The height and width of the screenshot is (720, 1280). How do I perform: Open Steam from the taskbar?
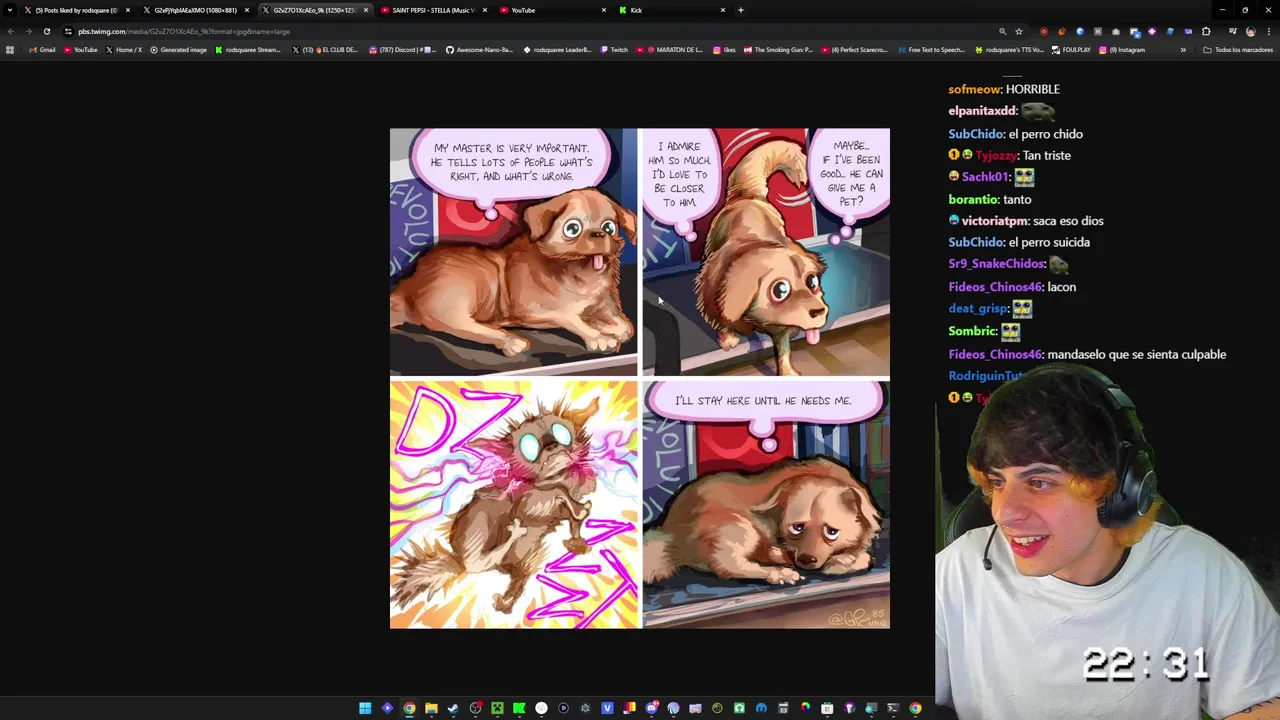tap(453, 708)
